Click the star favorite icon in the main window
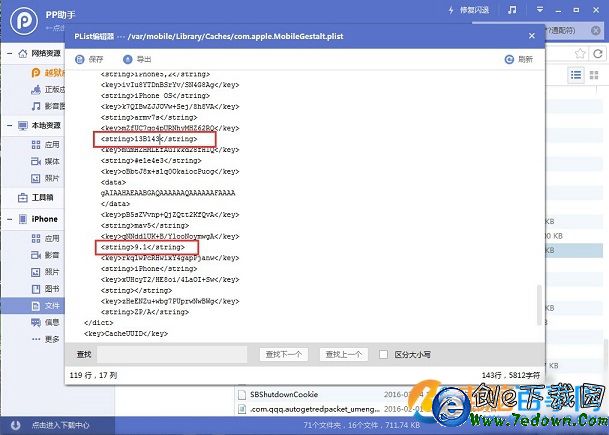This screenshot has width=609, height=435. tap(580, 54)
